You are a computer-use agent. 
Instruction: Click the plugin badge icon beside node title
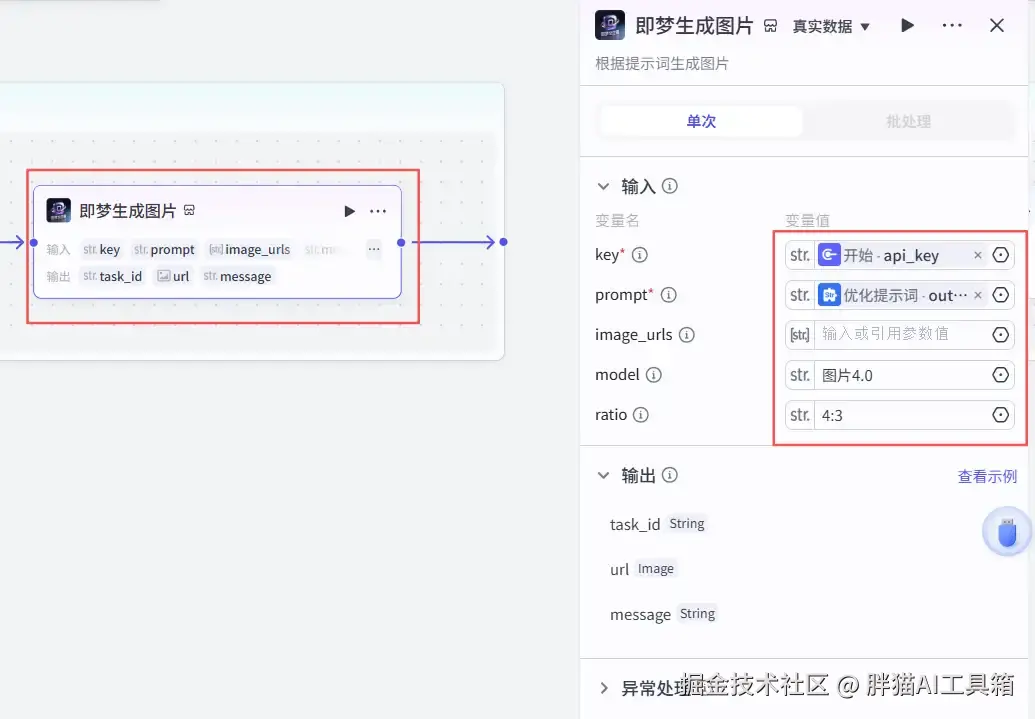(x=189, y=211)
